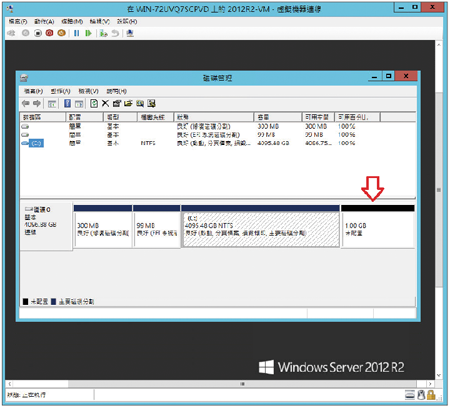The width and height of the screenshot is (450, 408).
Task: Turn off the VM with the black-square icon
Action: coord(38,33)
